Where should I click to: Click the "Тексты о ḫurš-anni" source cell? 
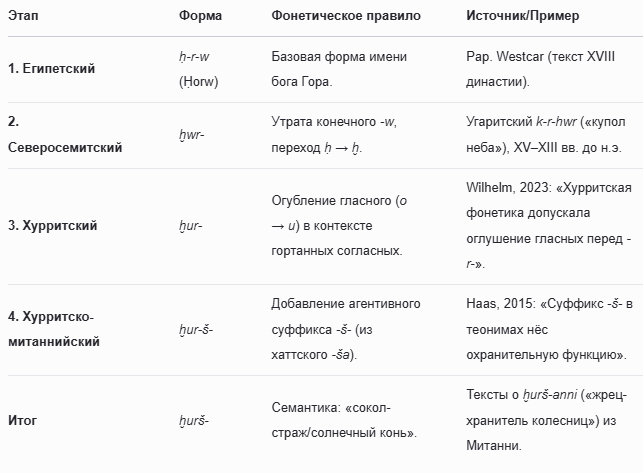549,420
